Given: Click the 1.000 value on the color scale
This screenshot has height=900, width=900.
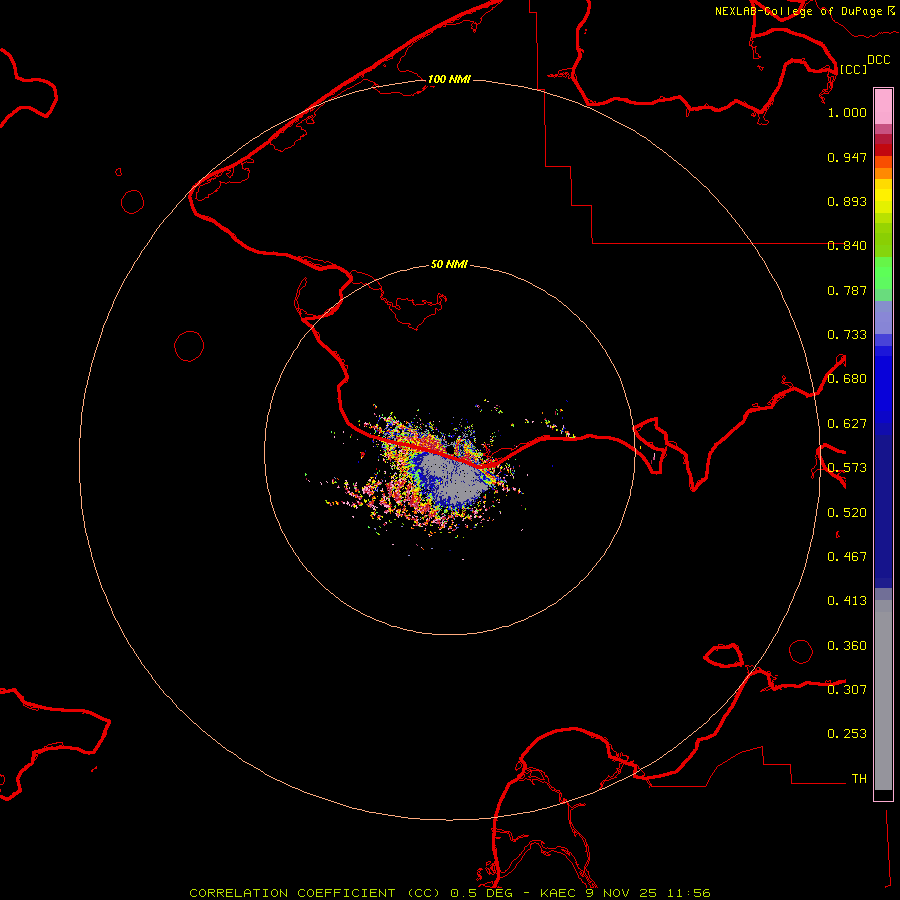Looking at the screenshot, I should point(847,112).
